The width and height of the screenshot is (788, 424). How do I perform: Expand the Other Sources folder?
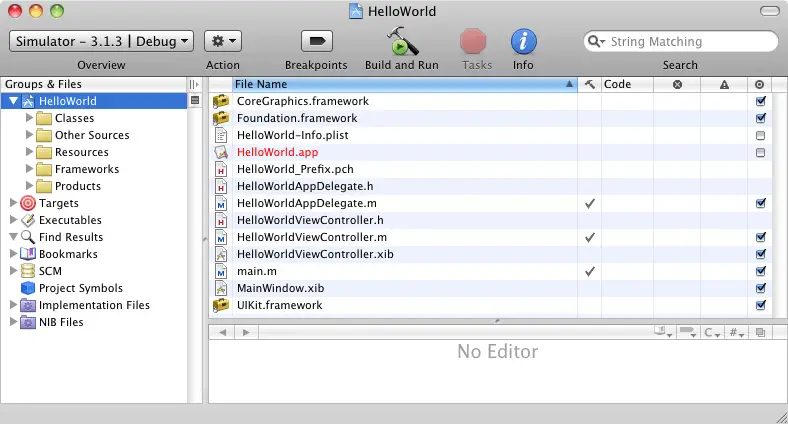29,135
